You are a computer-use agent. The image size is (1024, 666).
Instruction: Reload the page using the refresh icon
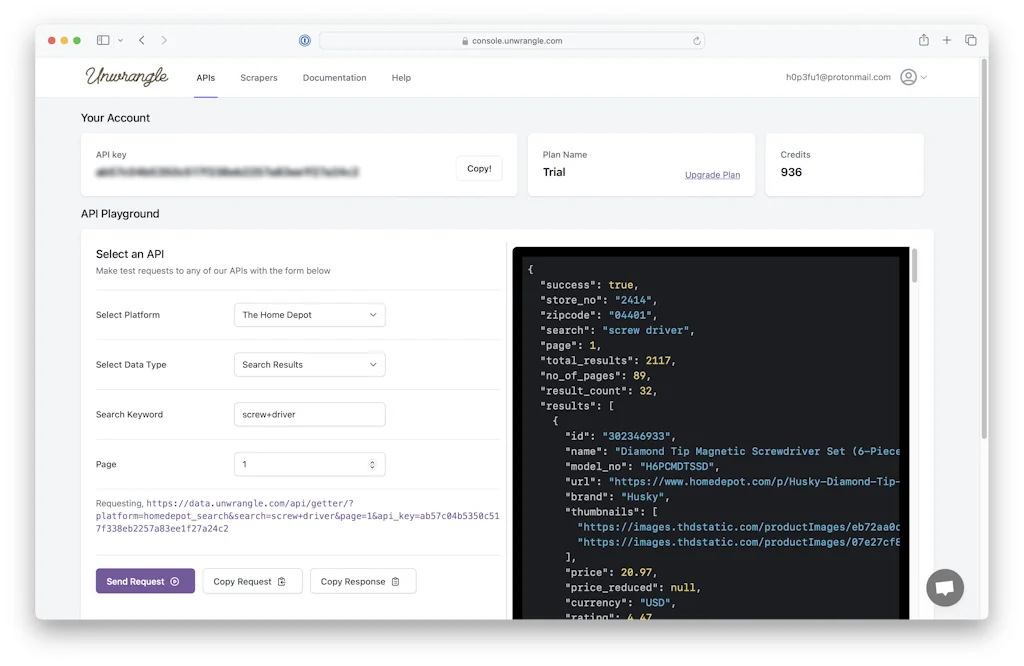click(x=696, y=41)
